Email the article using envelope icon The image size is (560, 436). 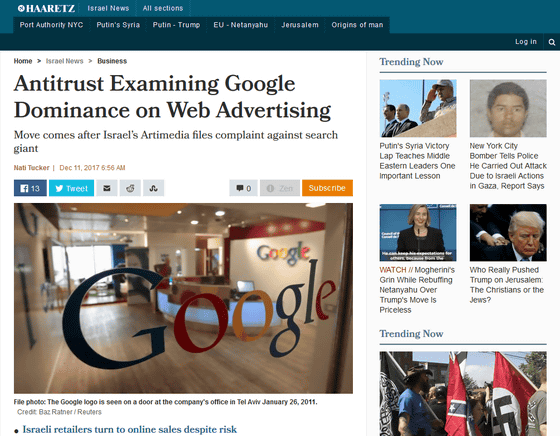[x=107, y=188]
